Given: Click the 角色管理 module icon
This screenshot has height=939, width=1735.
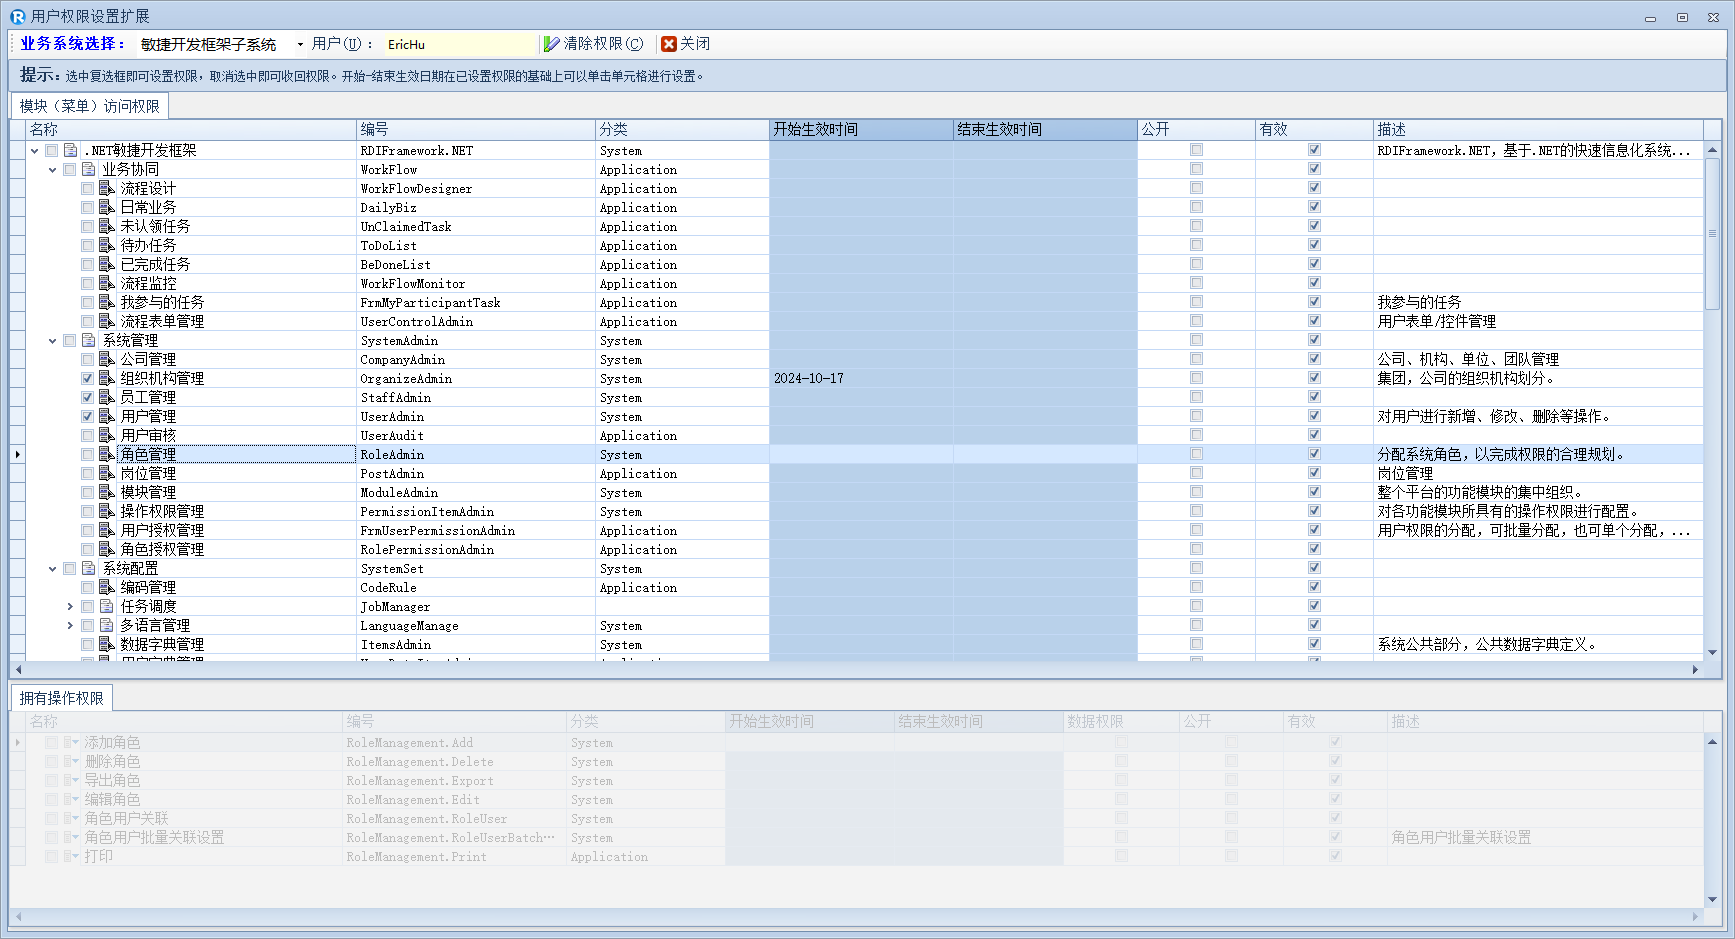Looking at the screenshot, I should [x=106, y=454].
